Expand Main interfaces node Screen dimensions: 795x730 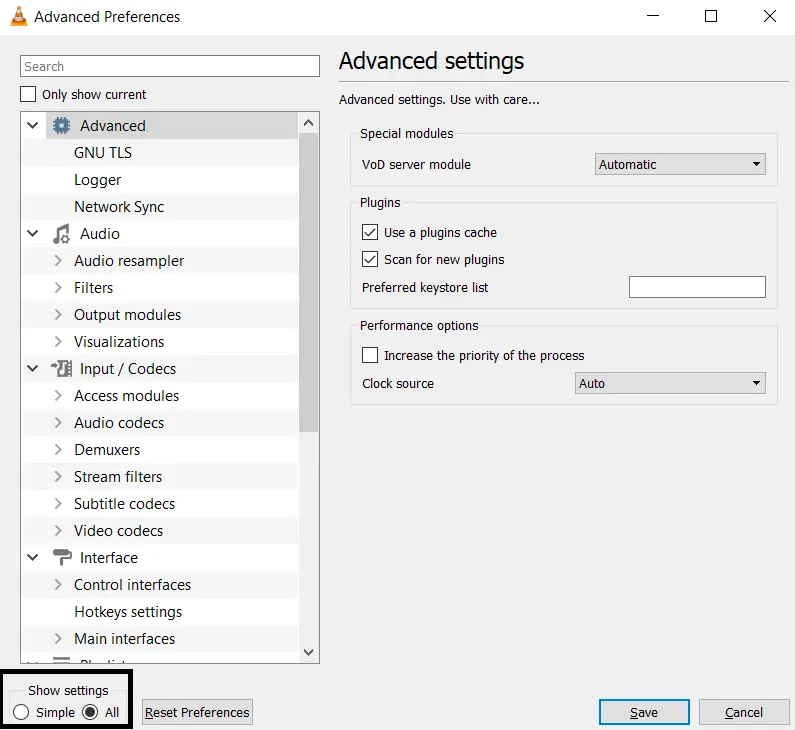58,638
